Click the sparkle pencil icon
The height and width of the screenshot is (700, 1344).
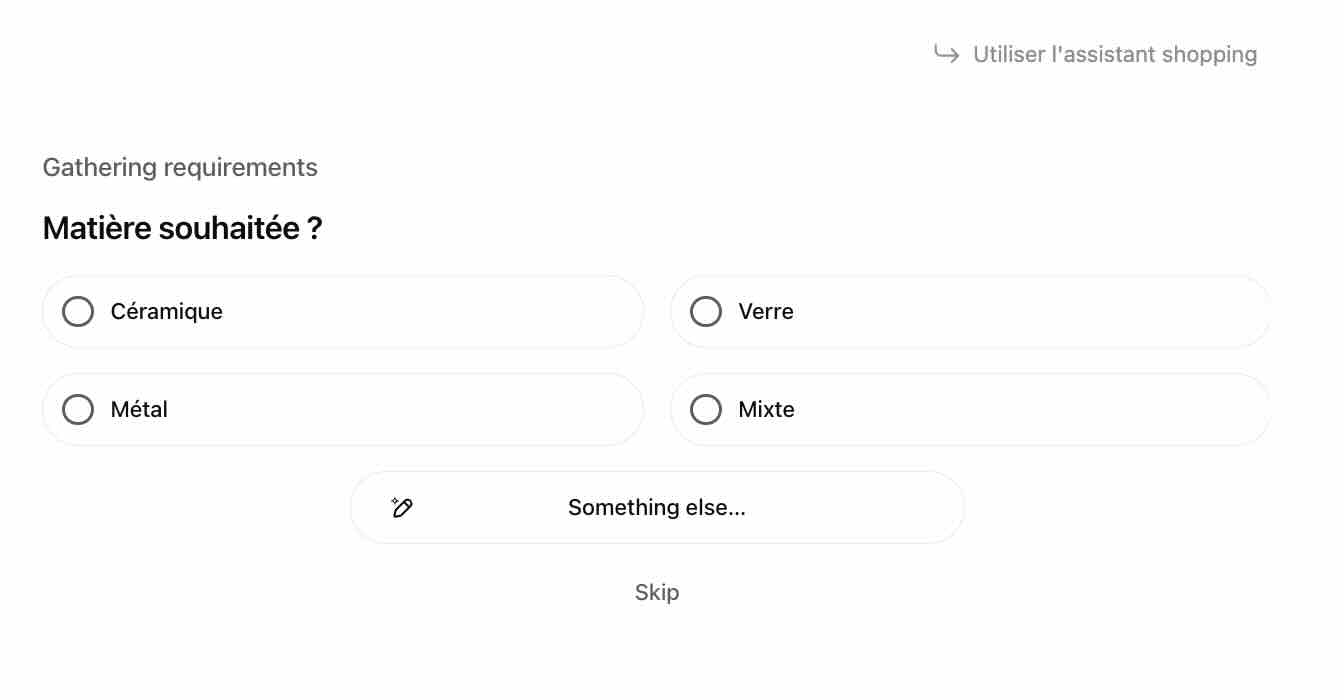click(402, 507)
